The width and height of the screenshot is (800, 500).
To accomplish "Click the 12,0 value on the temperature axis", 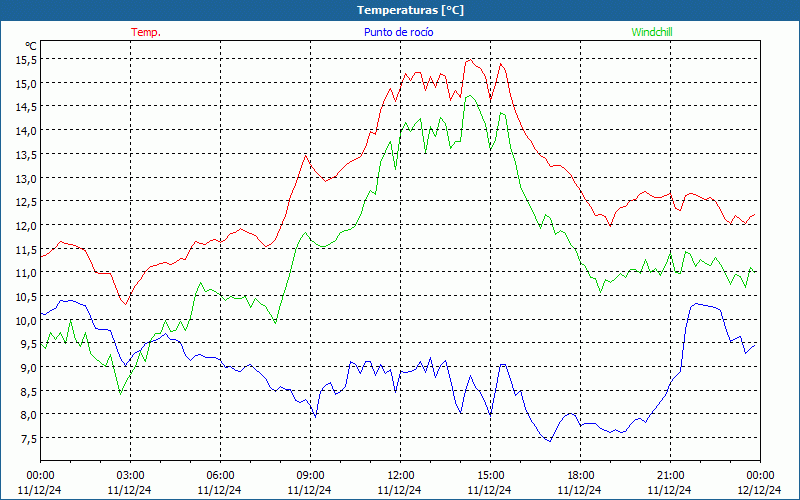I will coord(26,226).
